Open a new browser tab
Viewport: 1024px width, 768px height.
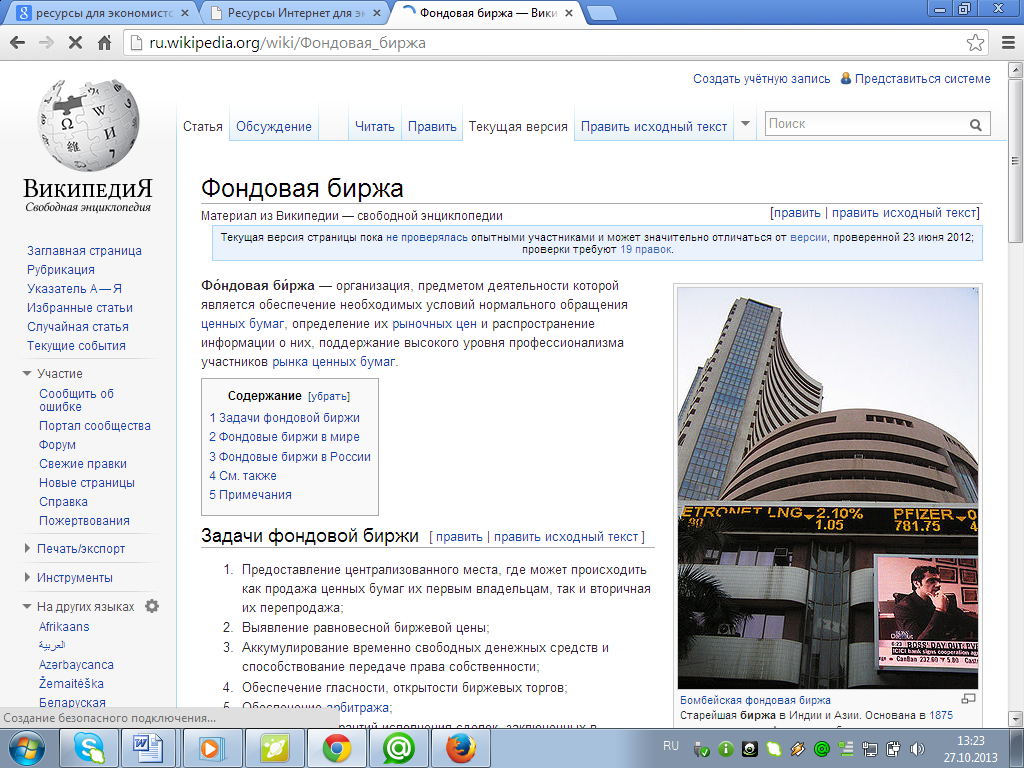tap(601, 13)
